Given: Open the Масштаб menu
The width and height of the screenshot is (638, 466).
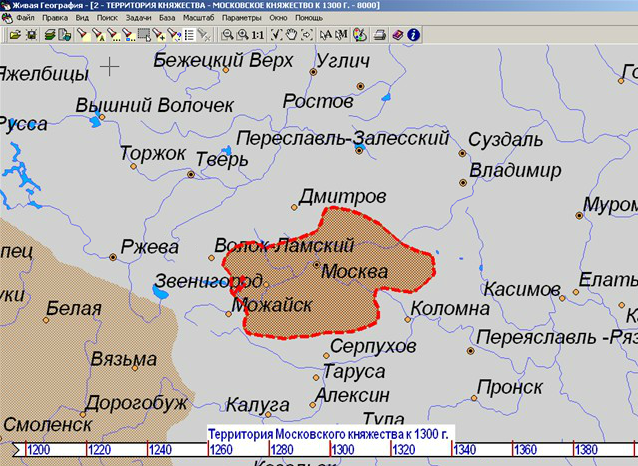Looking at the screenshot, I should (x=195, y=18).
